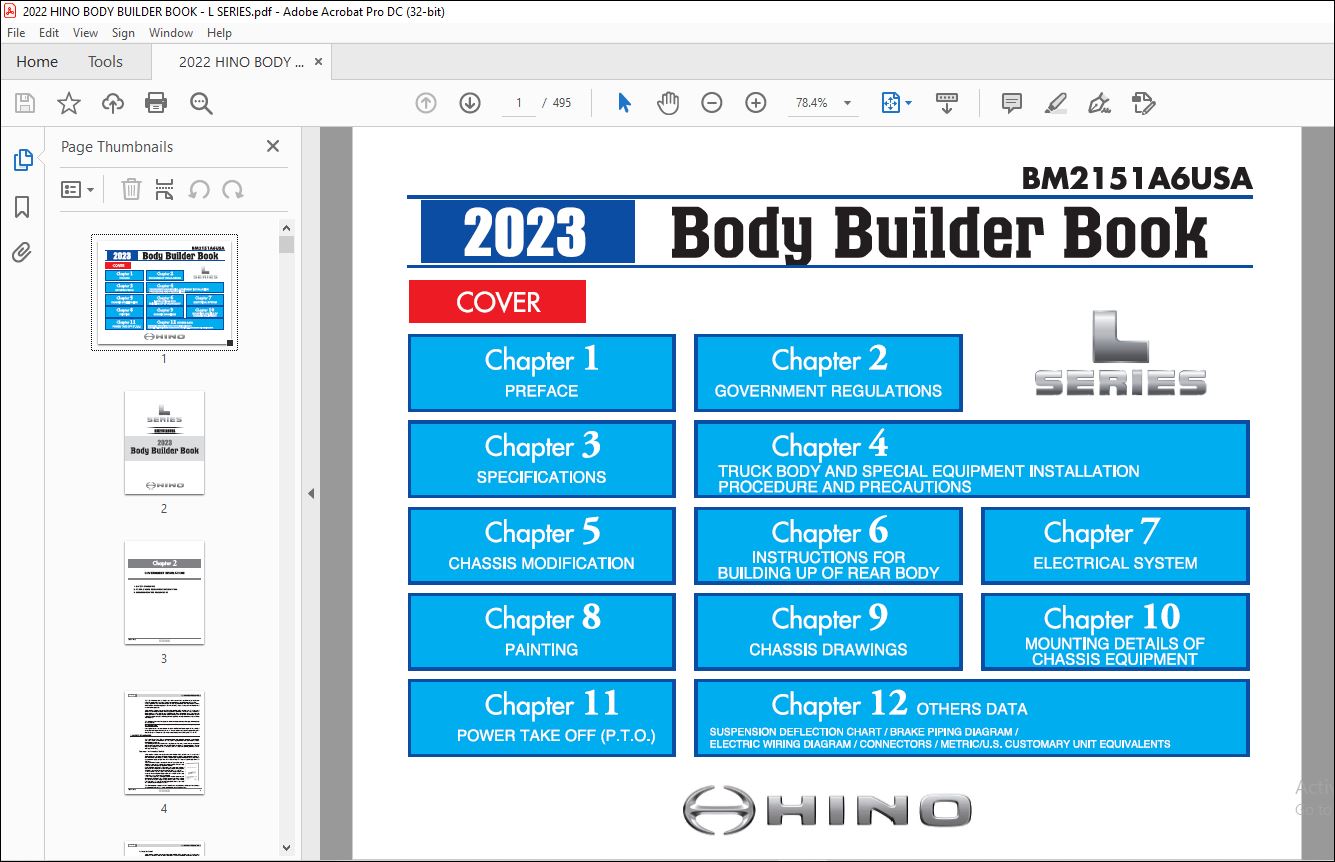The height and width of the screenshot is (862, 1335).
Task: Open Chapter 9 CHASSIS DRAWINGS link
Action: (828, 631)
